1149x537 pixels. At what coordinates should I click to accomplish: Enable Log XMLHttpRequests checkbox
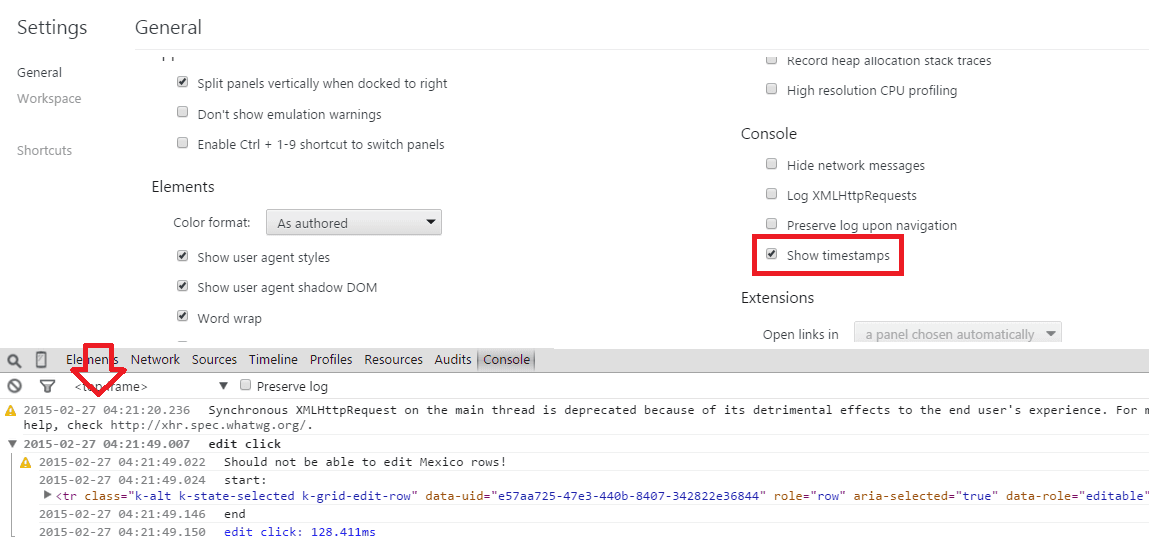(771, 195)
